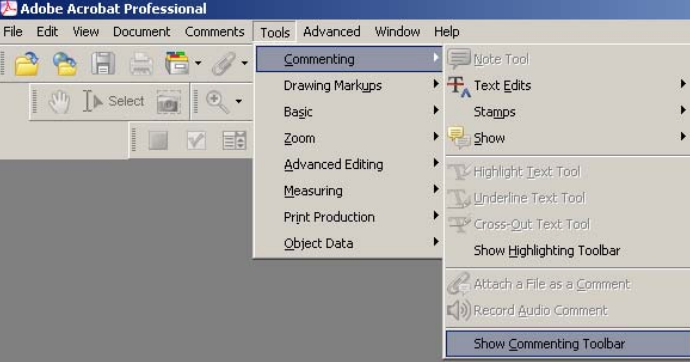
Task: Click the checkmark icon in lower toolbar
Action: click(196, 141)
